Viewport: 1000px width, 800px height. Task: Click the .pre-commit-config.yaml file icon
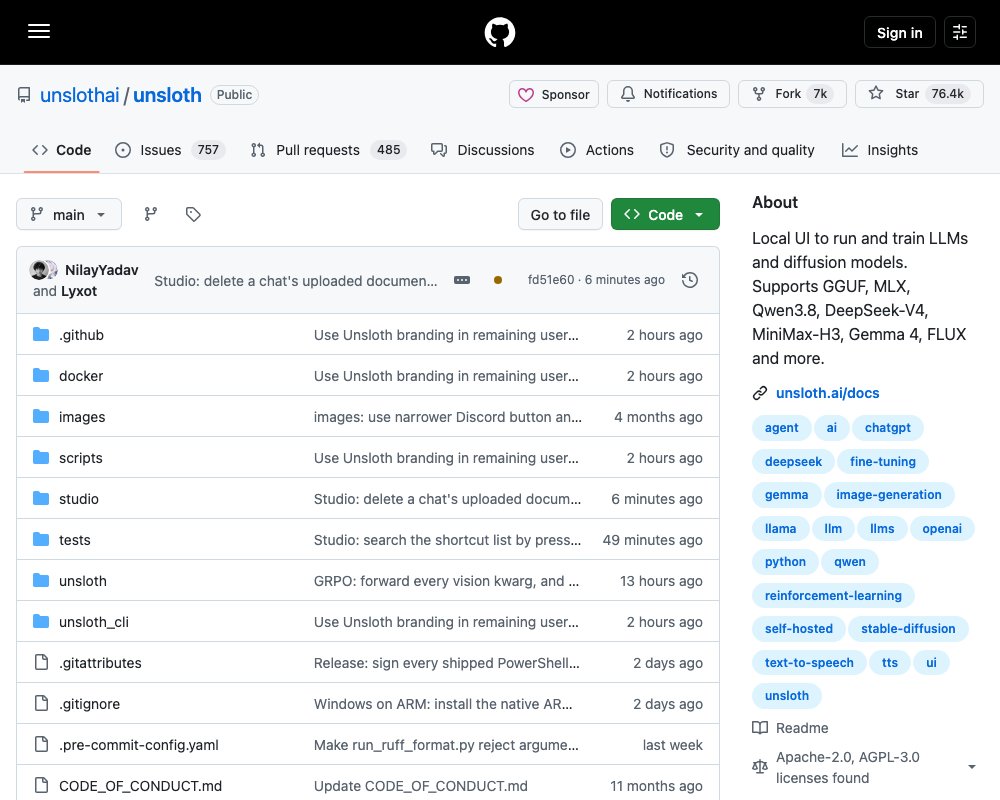(41, 744)
